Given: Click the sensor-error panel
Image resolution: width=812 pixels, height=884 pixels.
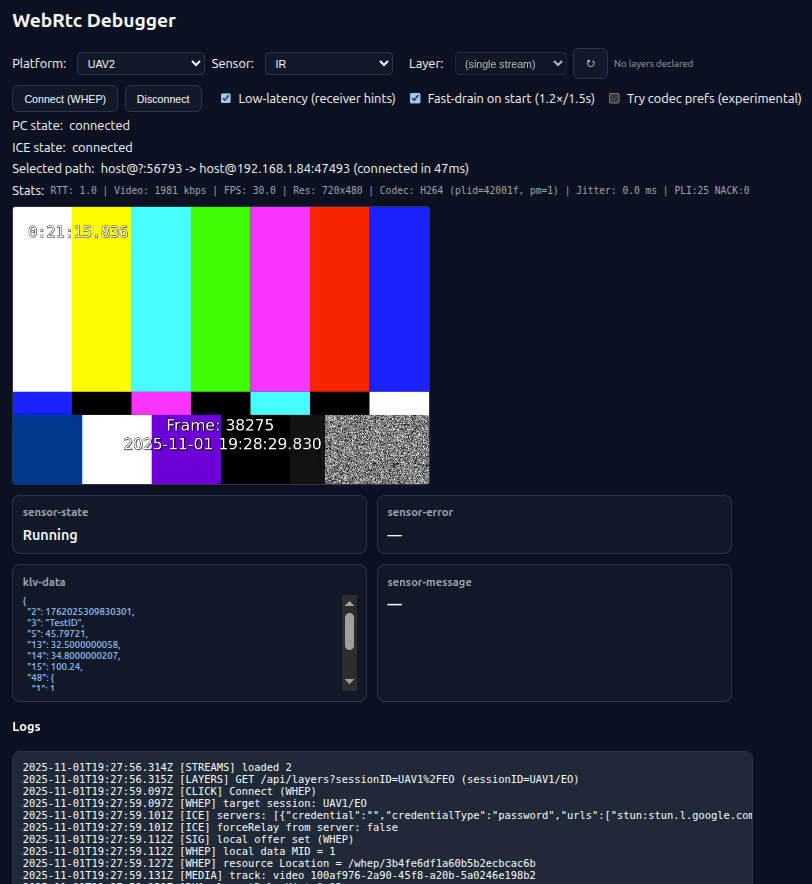Looking at the screenshot, I should pyautogui.click(x=554, y=524).
